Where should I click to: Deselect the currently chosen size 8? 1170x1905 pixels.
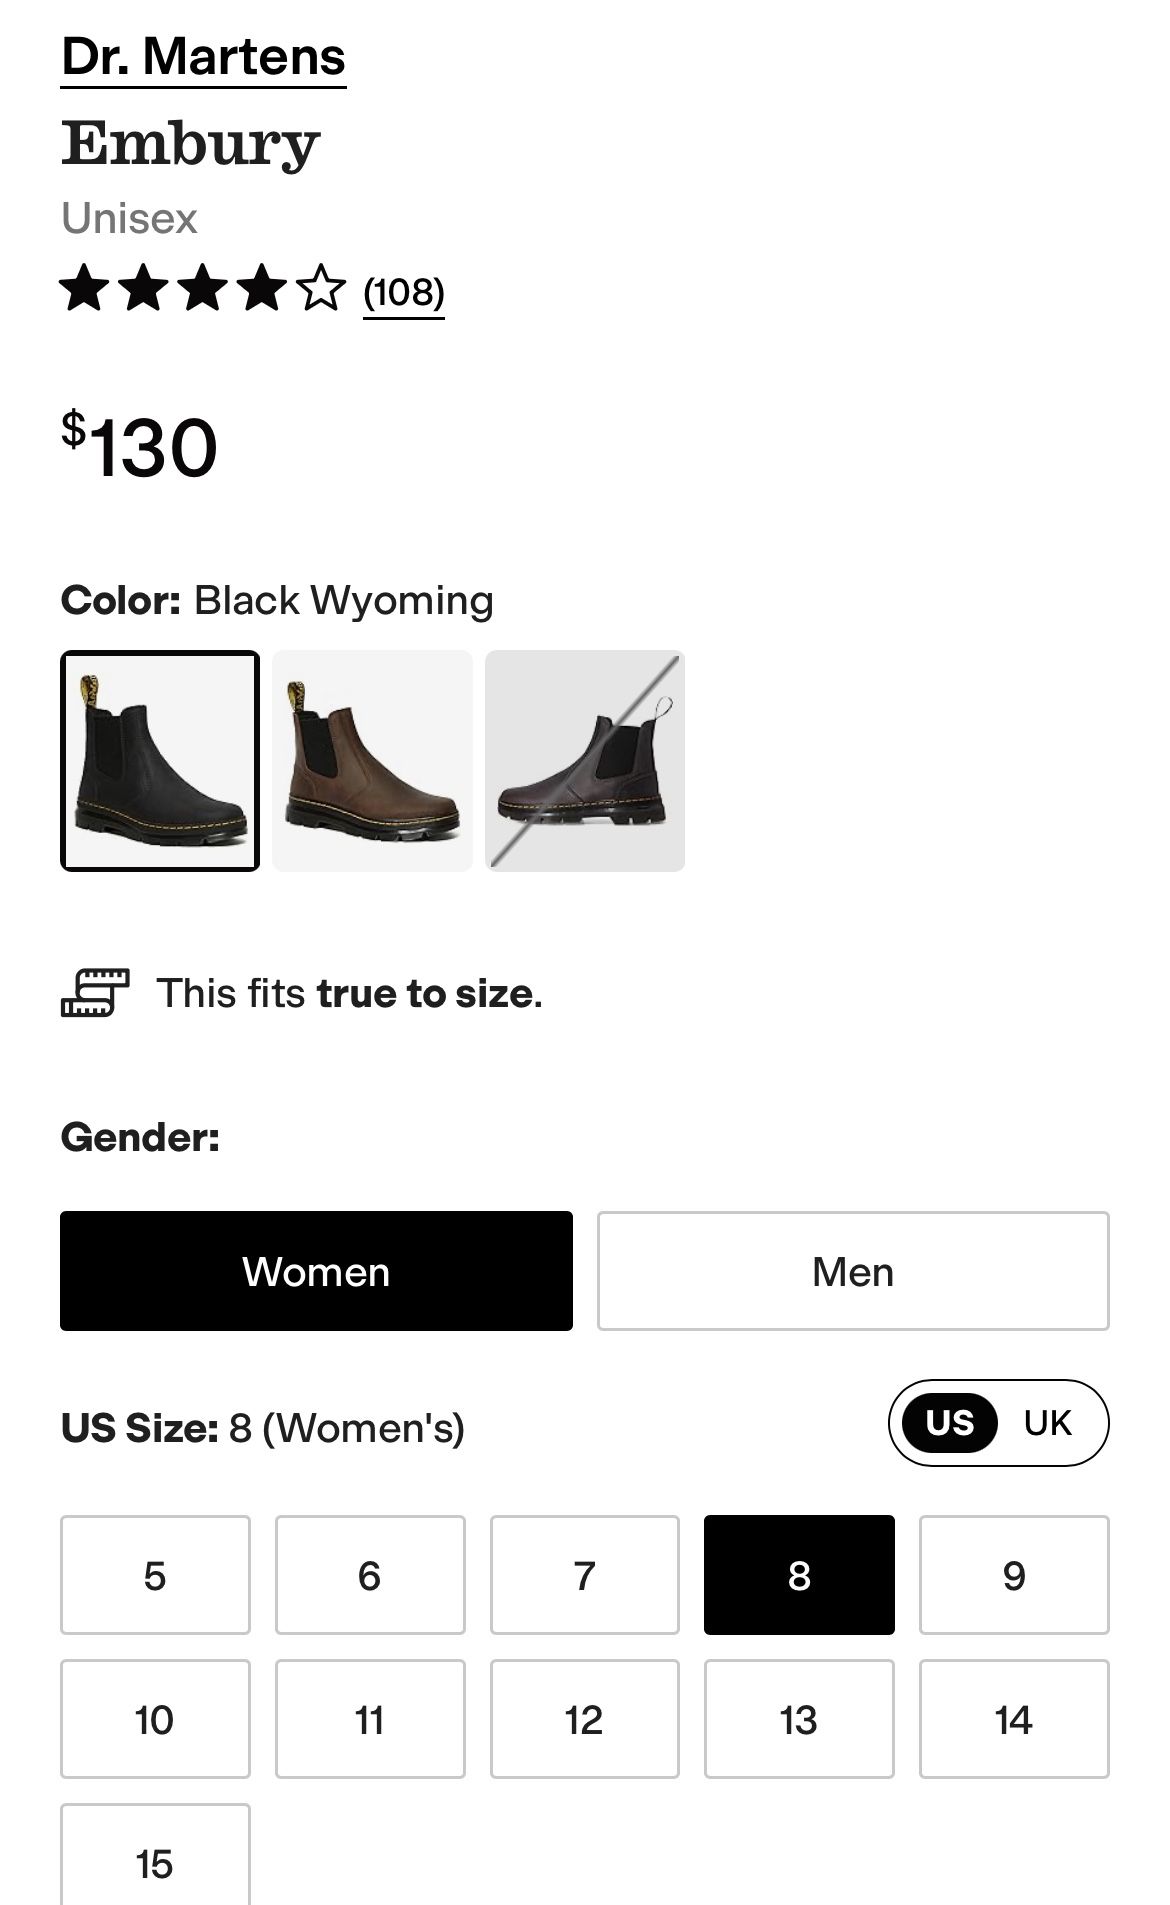pyautogui.click(x=799, y=1574)
